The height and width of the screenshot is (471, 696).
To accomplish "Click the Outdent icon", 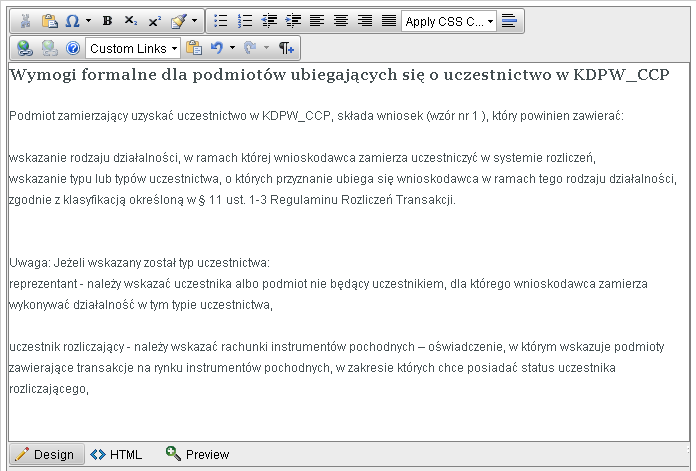I will coord(269,21).
